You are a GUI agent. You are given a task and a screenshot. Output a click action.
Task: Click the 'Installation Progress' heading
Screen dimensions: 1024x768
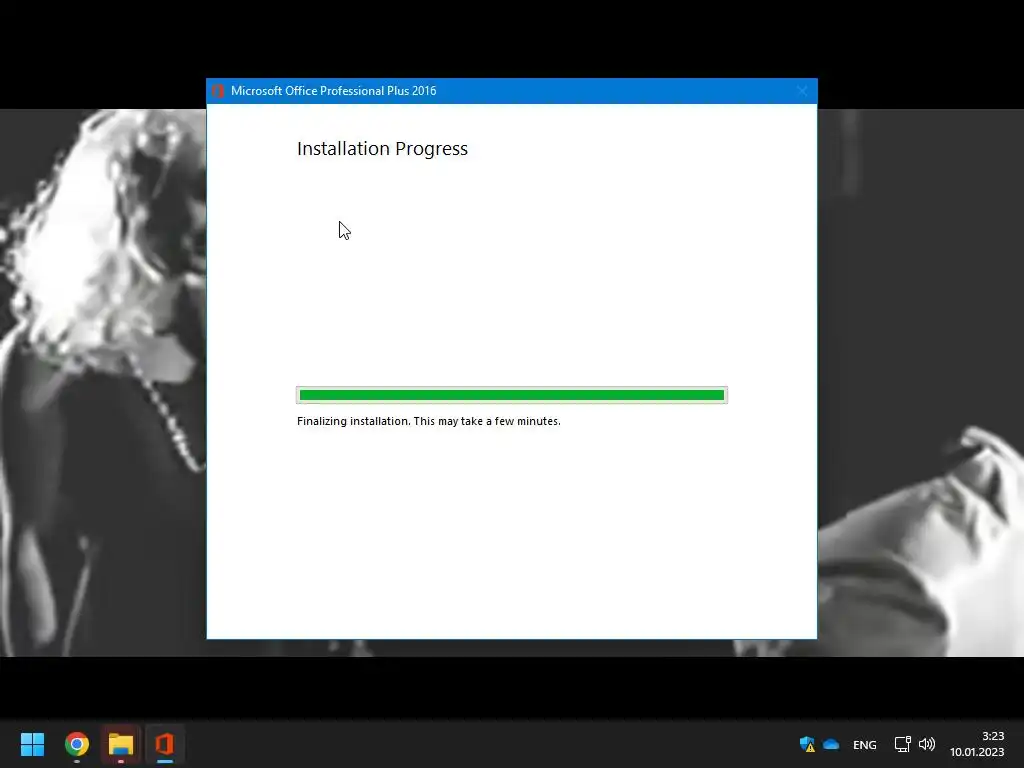pyautogui.click(x=382, y=149)
